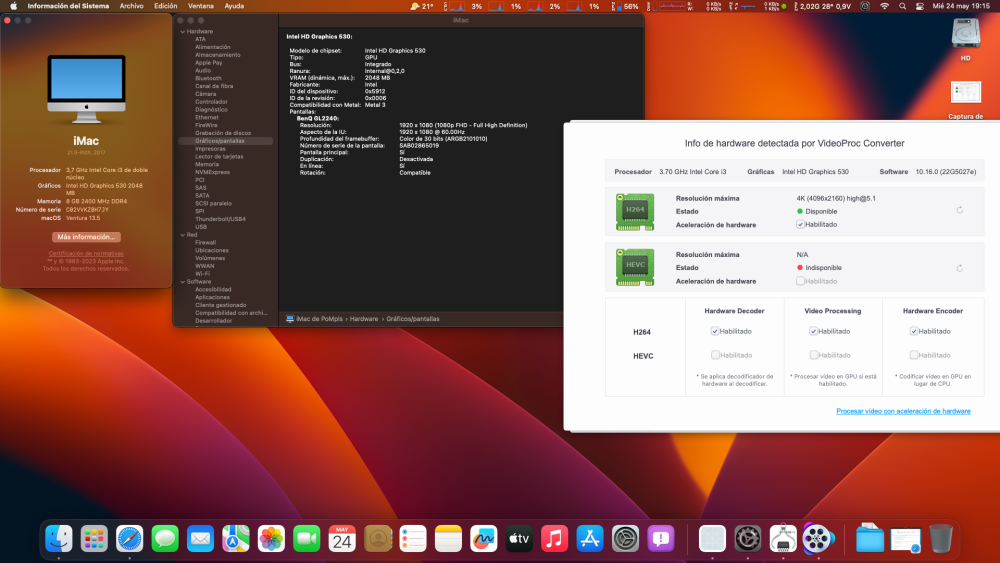Viewport: 1000px width, 563px height.
Task: Collapse the Hardware section in sidebar
Action: click(183, 31)
